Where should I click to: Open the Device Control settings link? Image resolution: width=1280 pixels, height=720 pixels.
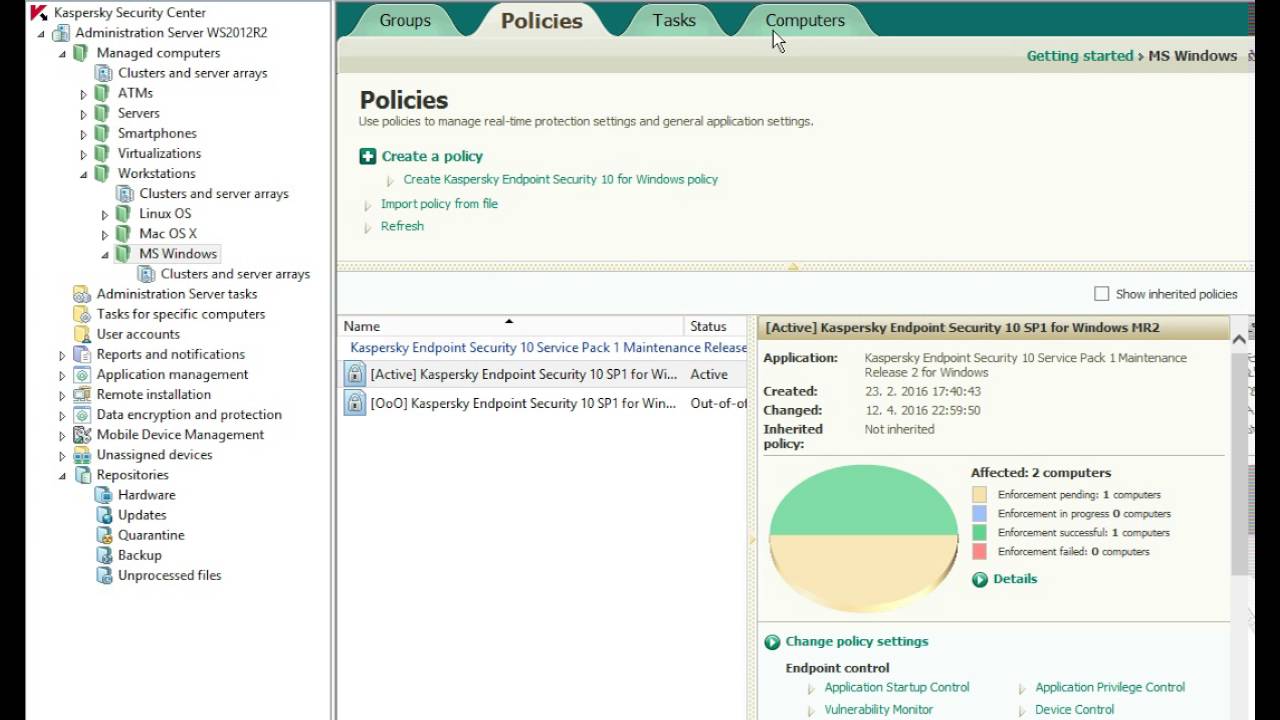[1075, 709]
